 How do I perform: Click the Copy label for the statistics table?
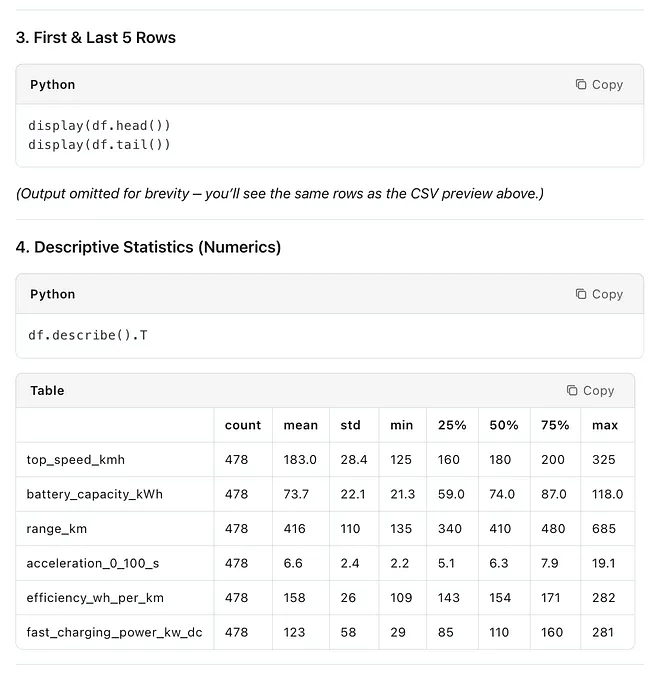(598, 390)
